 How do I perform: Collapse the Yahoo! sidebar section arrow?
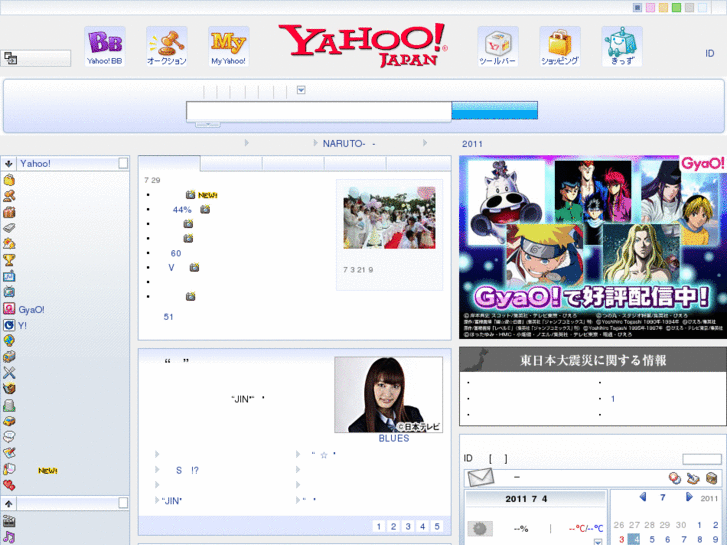click(8, 163)
